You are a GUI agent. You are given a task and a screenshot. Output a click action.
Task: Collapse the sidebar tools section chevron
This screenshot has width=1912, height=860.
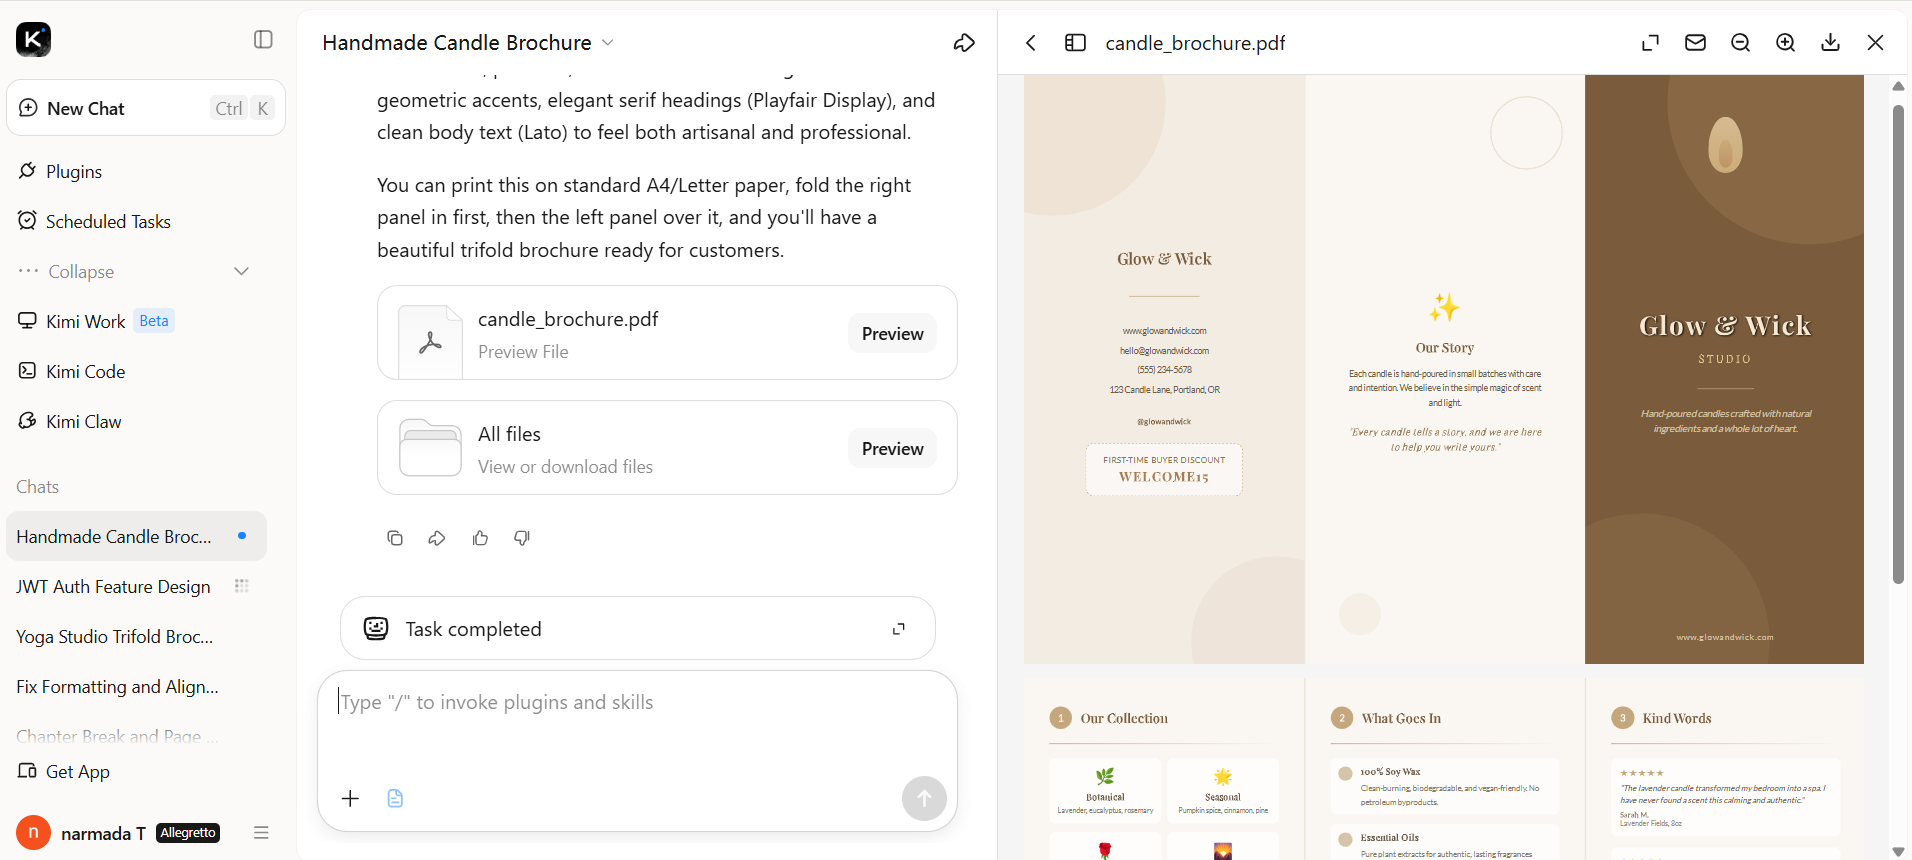pyautogui.click(x=241, y=272)
